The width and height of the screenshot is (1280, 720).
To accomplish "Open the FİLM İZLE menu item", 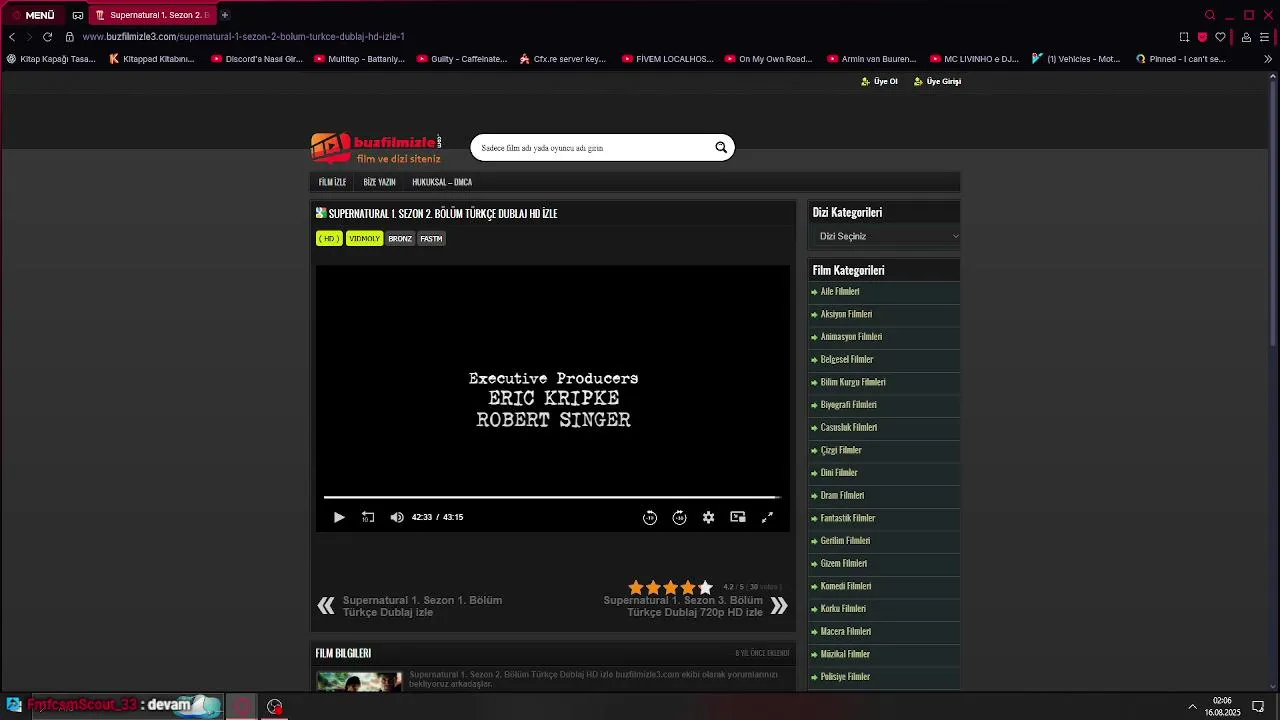I will click(x=332, y=182).
